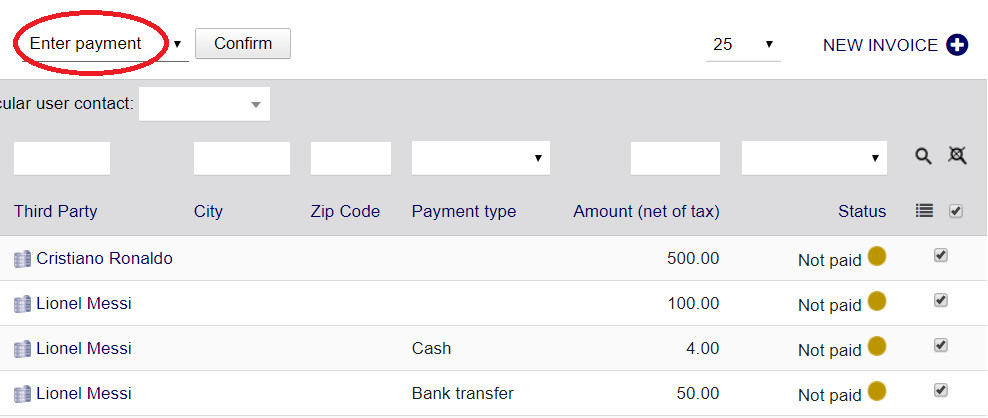
Task: Expand the Payment type filter dropdown
Action: click(480, 158)
